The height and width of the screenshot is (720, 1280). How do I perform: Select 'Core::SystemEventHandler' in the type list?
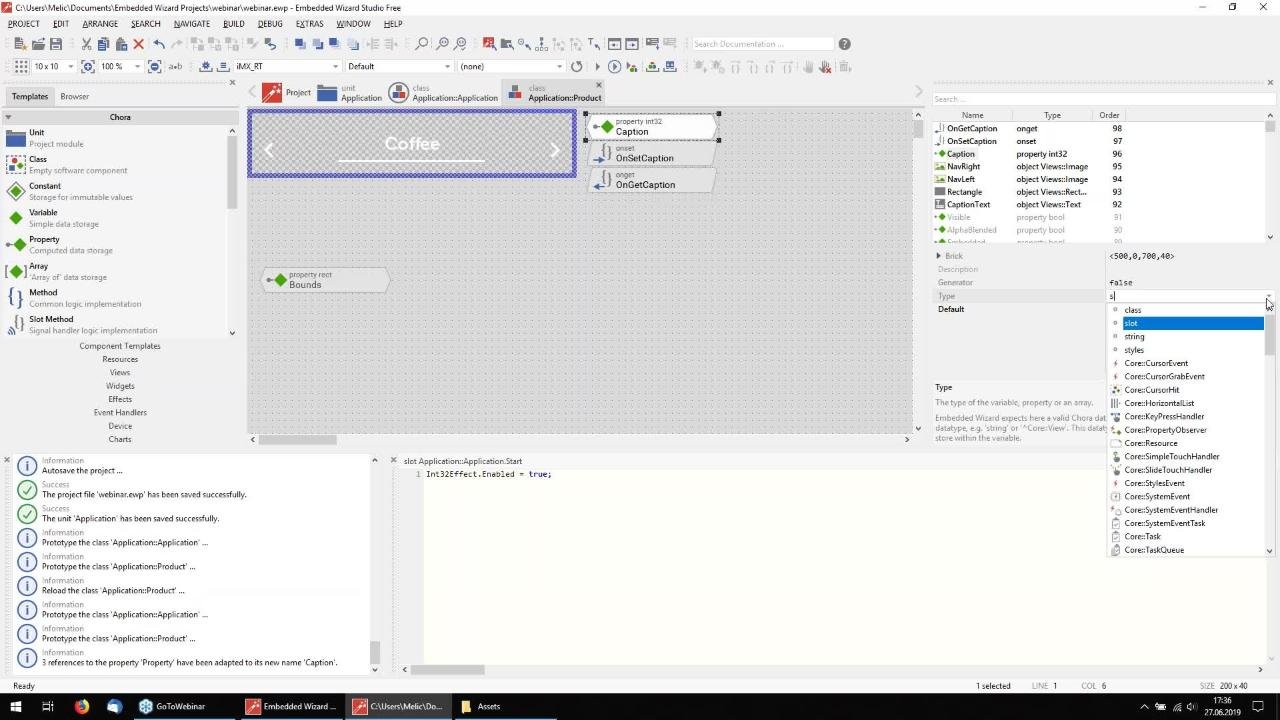[1186, 510]
